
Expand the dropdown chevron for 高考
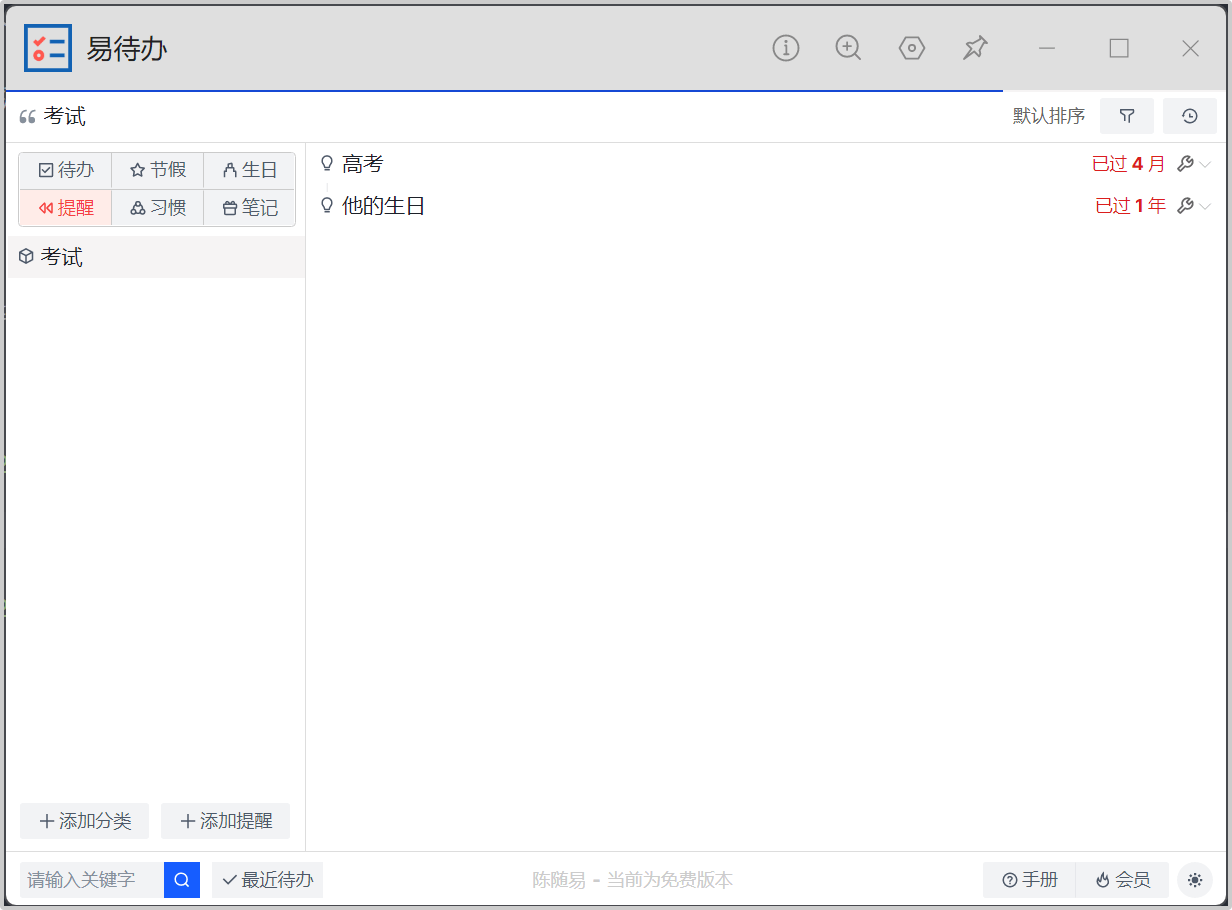(1206, 165)
